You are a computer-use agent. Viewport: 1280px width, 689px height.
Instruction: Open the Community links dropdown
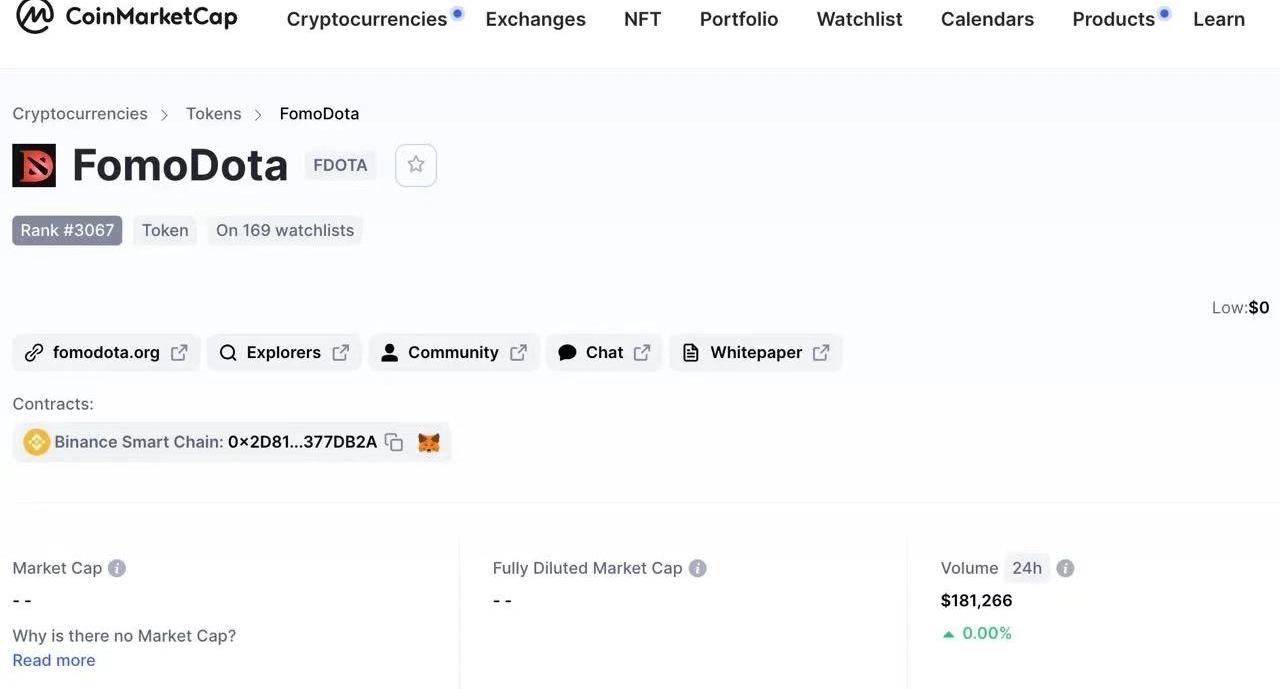(454, 353)
